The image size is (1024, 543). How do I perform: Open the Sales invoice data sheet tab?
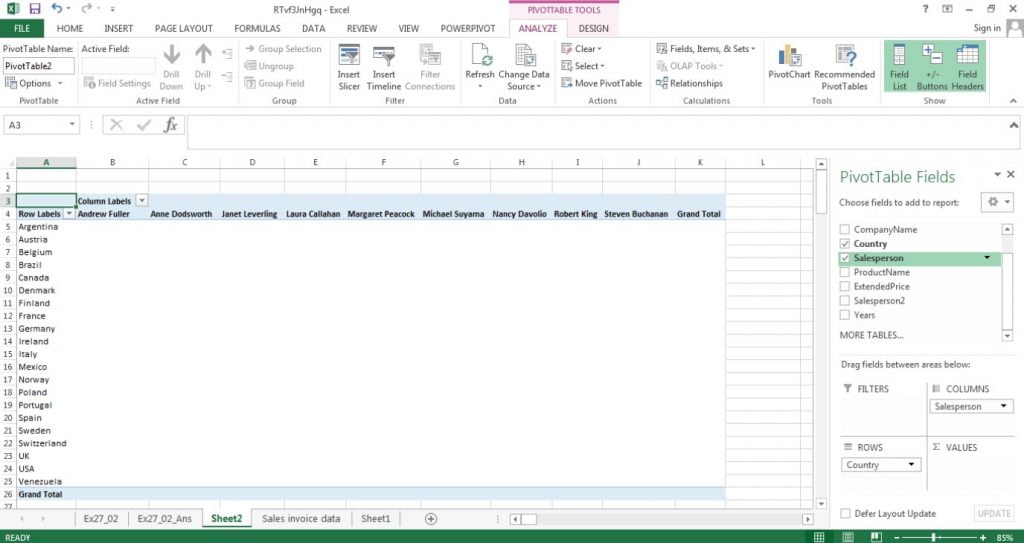point(301,519)
